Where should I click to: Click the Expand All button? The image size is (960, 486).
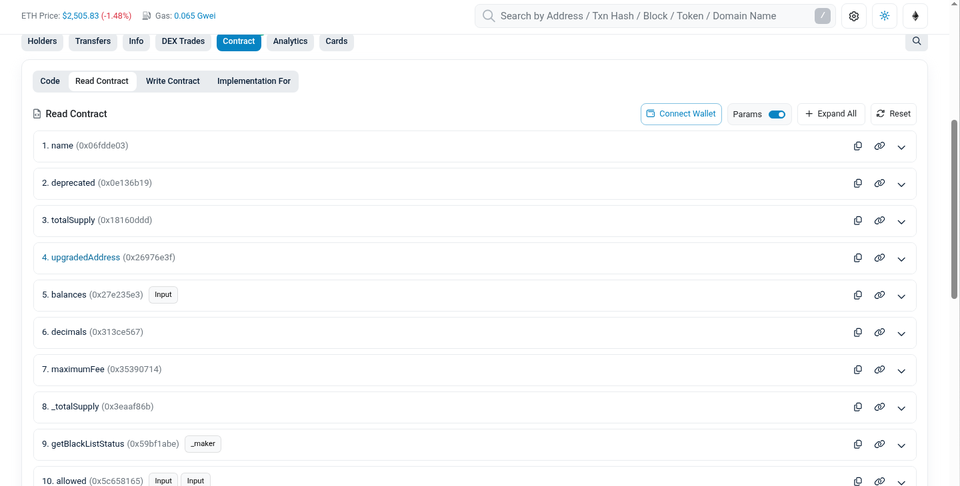pyautogui.click(x=831, y=114)
